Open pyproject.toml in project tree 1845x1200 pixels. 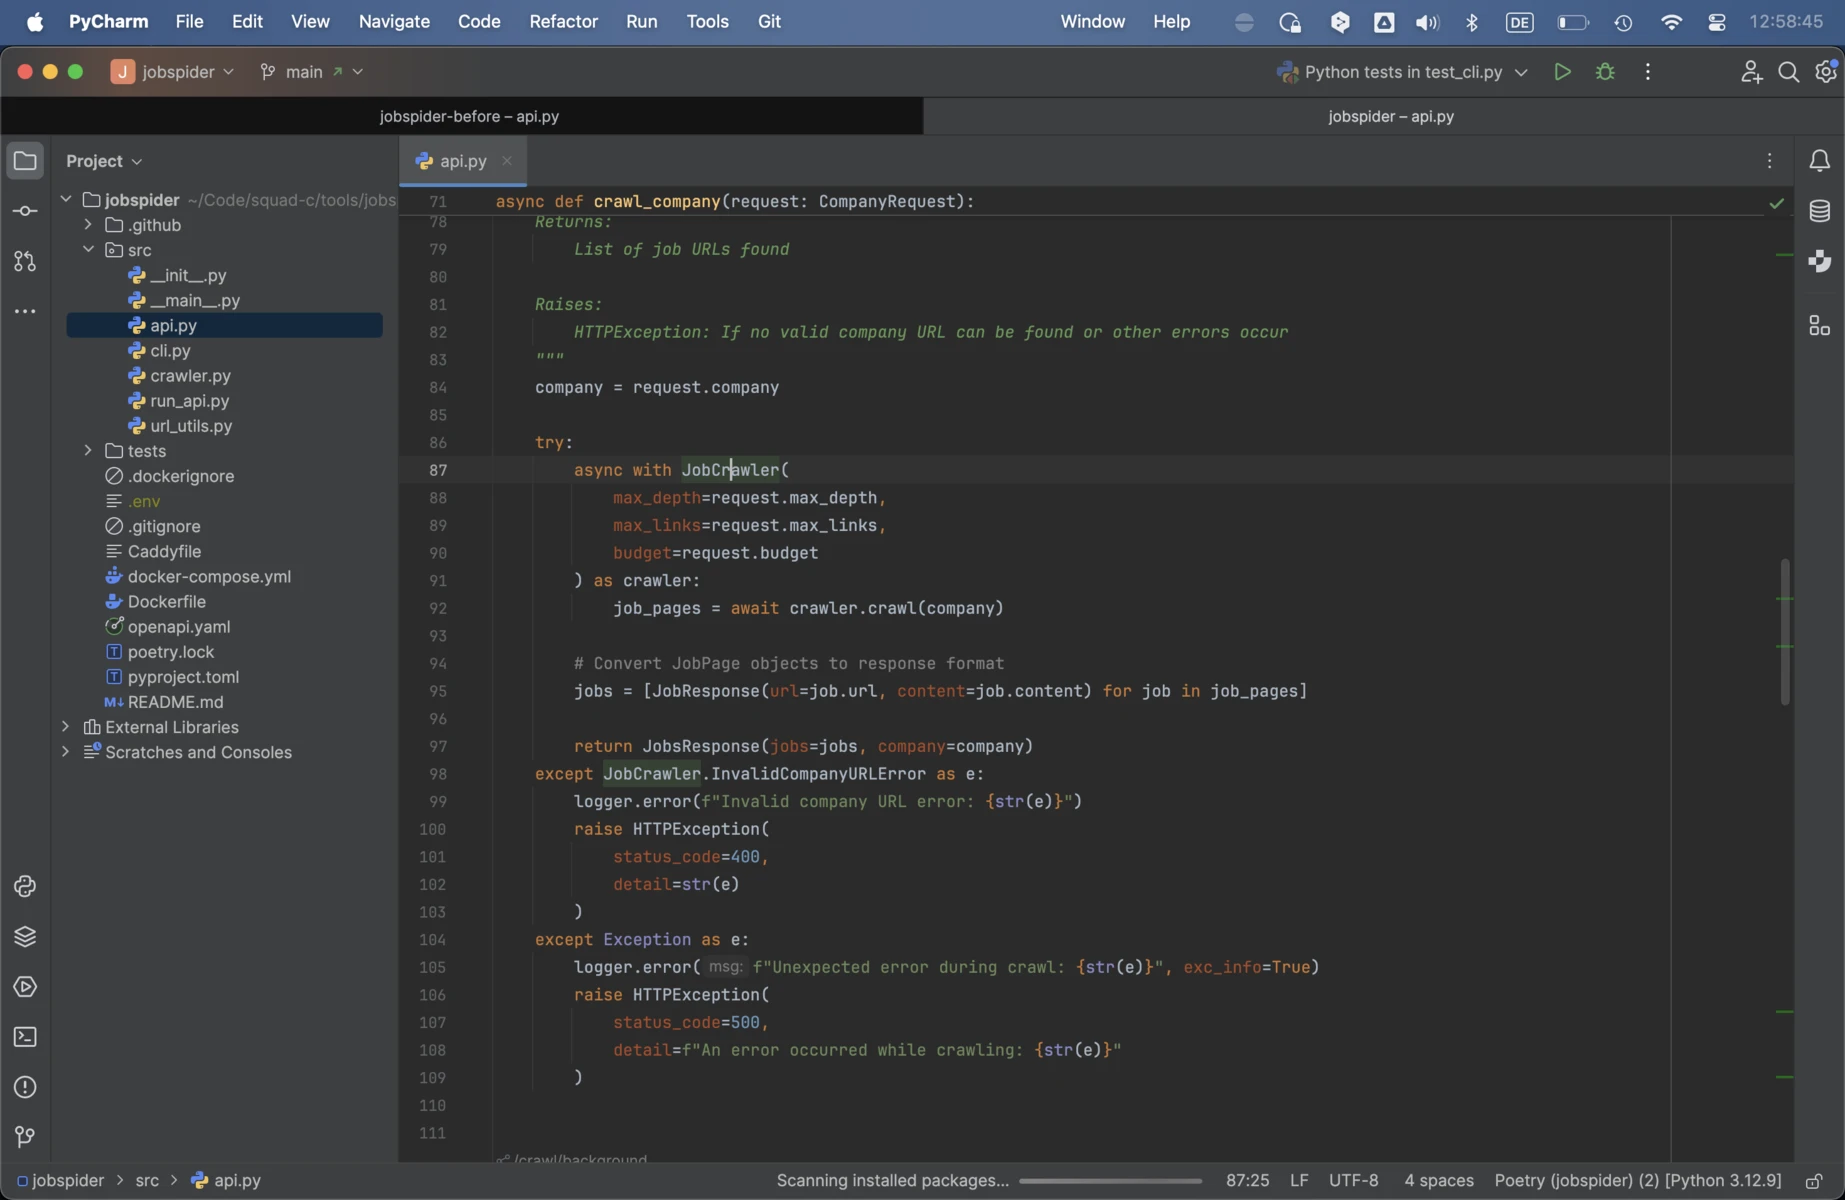tap(183, 677)
